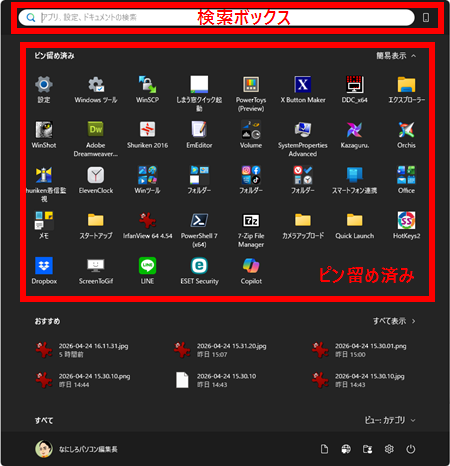Open recommended file 2026-04-24 15.31.20.jpg

tap(220, 350)
